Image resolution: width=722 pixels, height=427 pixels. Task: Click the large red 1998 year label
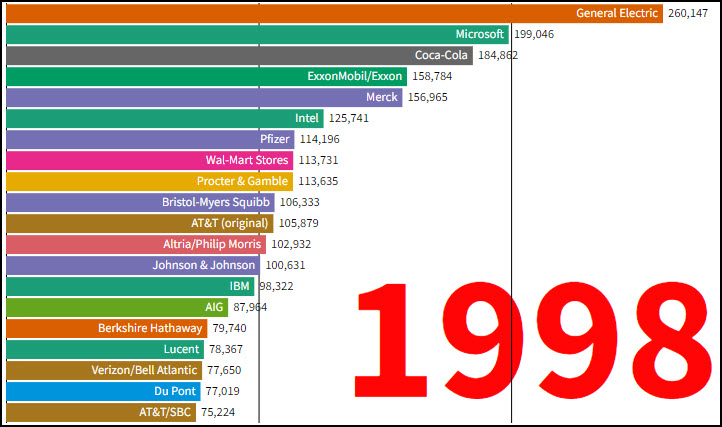[x=533, y=340]
